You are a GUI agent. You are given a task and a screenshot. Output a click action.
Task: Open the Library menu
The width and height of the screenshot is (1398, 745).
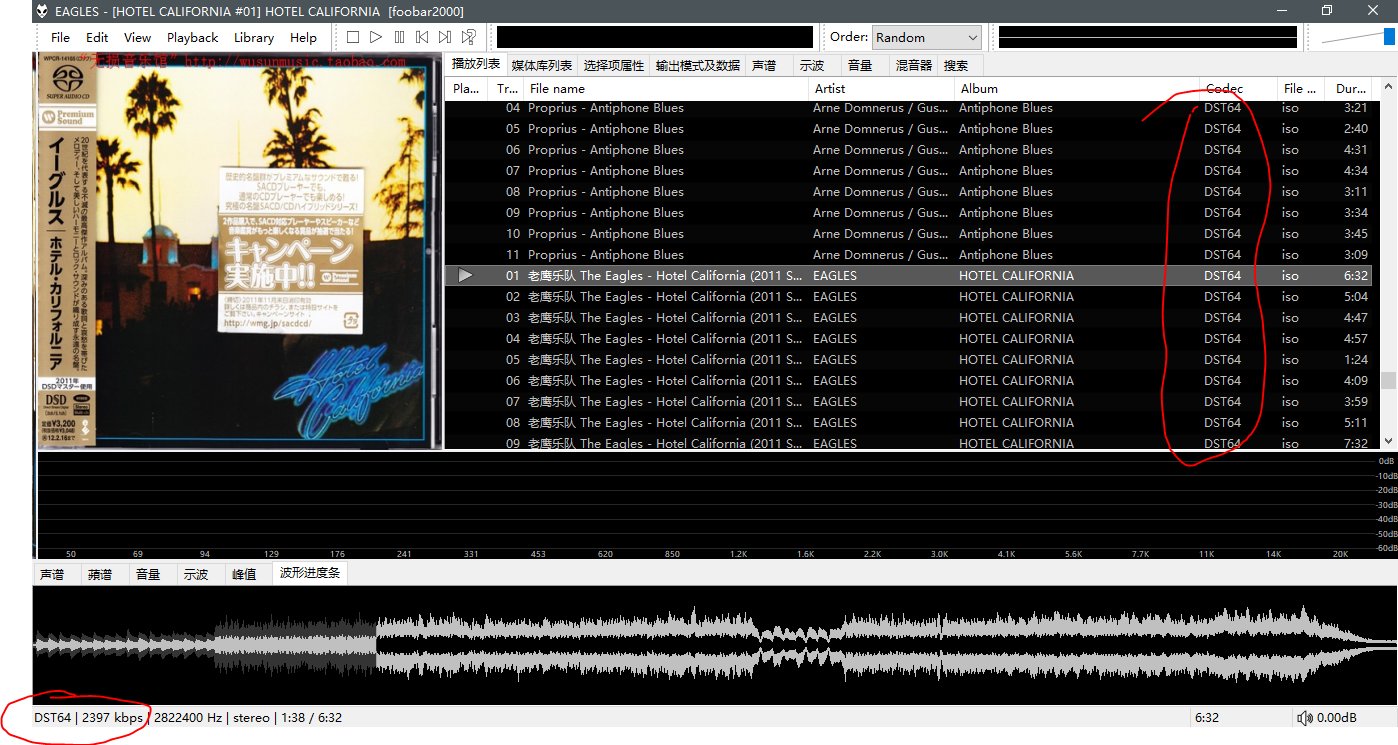[x=253, y=38]
